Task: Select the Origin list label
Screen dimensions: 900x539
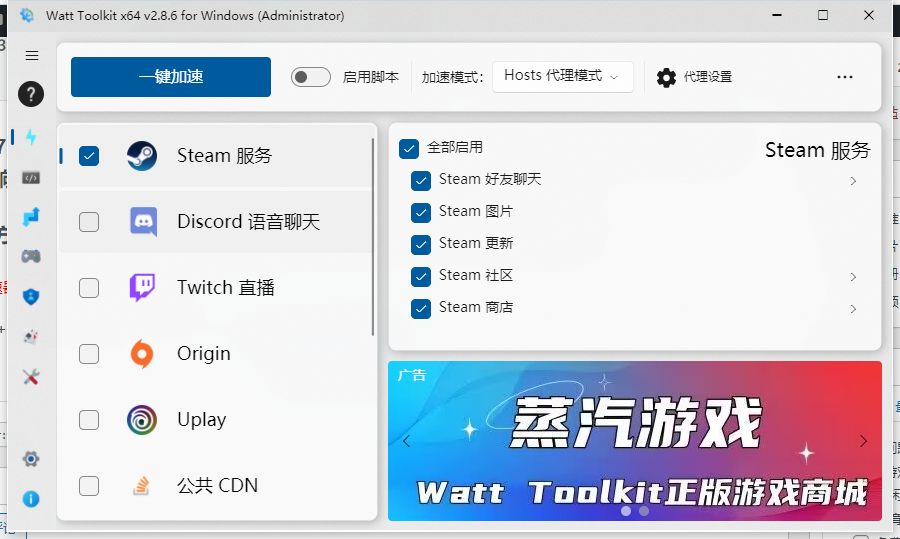Action: (x=204, y=354)
